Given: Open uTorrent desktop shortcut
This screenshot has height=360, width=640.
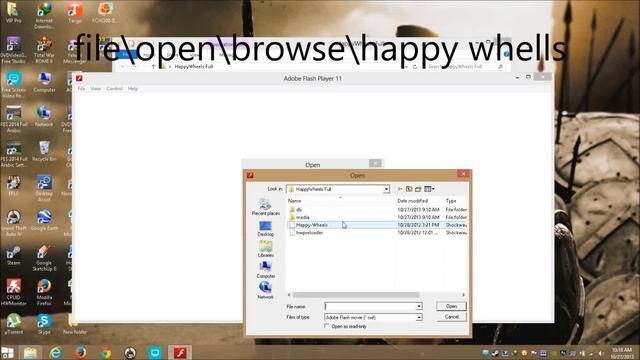Looking at the screenshot, I should coord(13,324).
